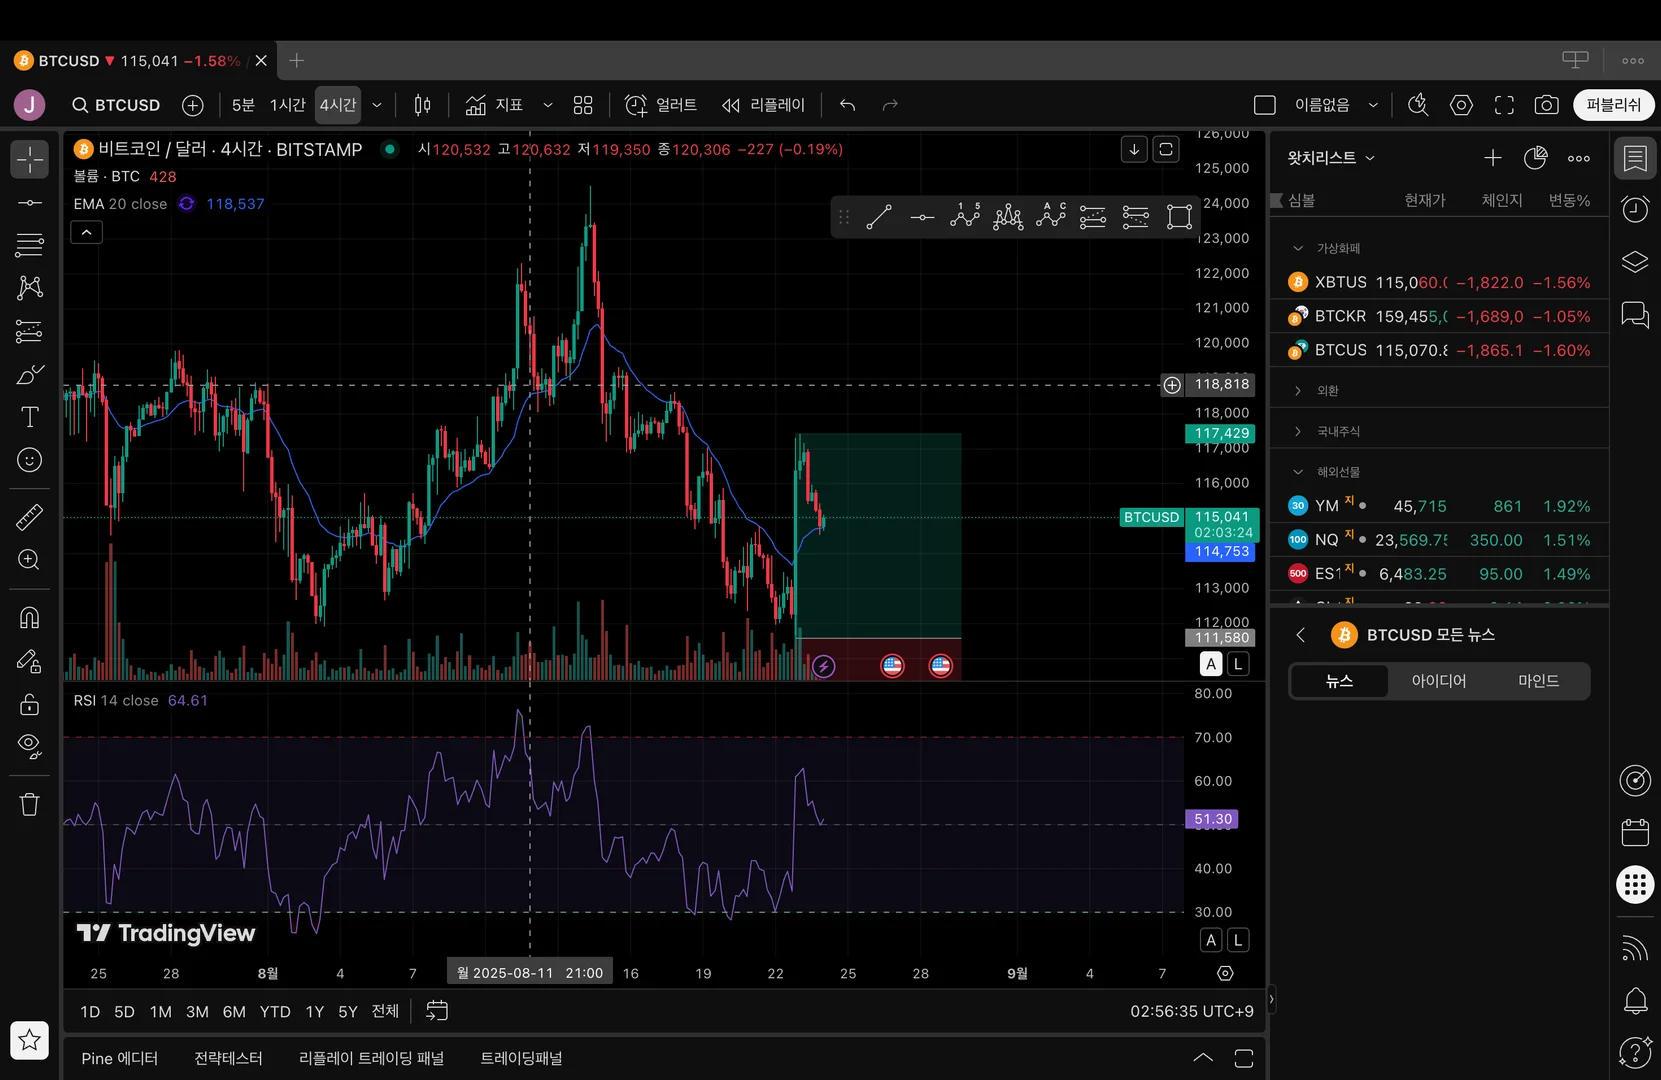The height and width of the screenshot is (1080, 1661).
Task: Switch to the 1시간 timeframe
Action: [x=288, y=105]
